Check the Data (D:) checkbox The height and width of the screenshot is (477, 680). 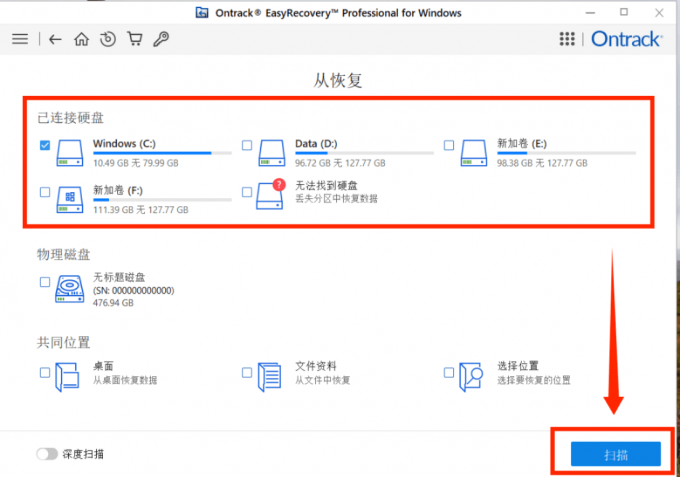(247, 145)
